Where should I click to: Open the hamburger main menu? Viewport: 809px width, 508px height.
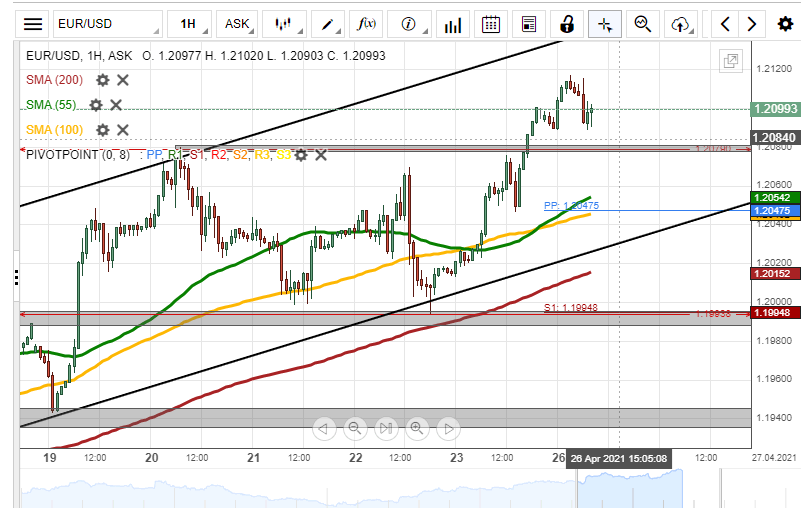pos(33,24)
